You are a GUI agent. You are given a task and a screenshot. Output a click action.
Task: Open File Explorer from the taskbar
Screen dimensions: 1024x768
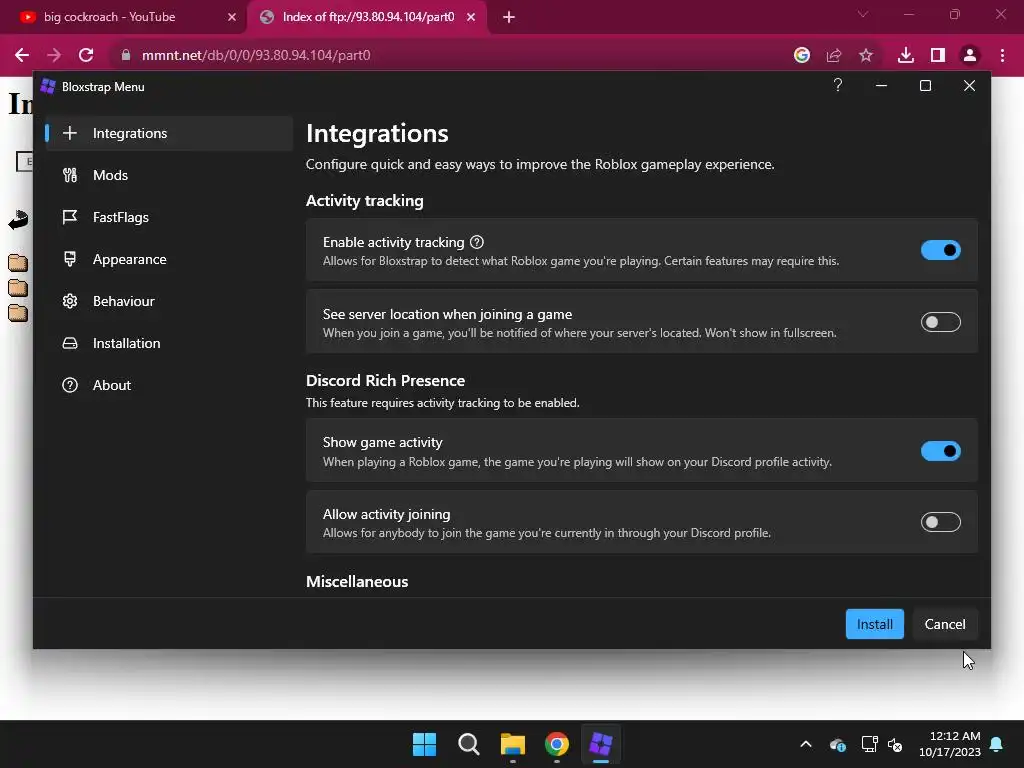(x=513, y=744)
